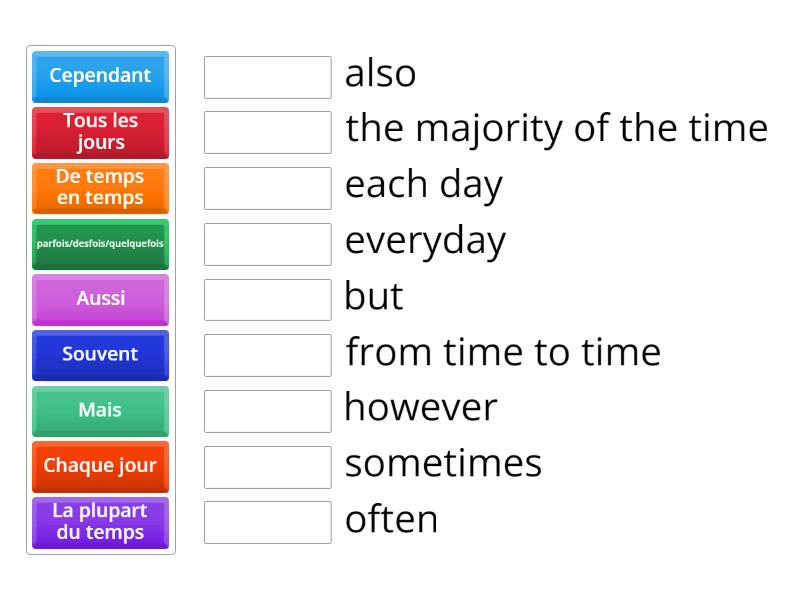Click the answer box beside the majority of the time

267,131
